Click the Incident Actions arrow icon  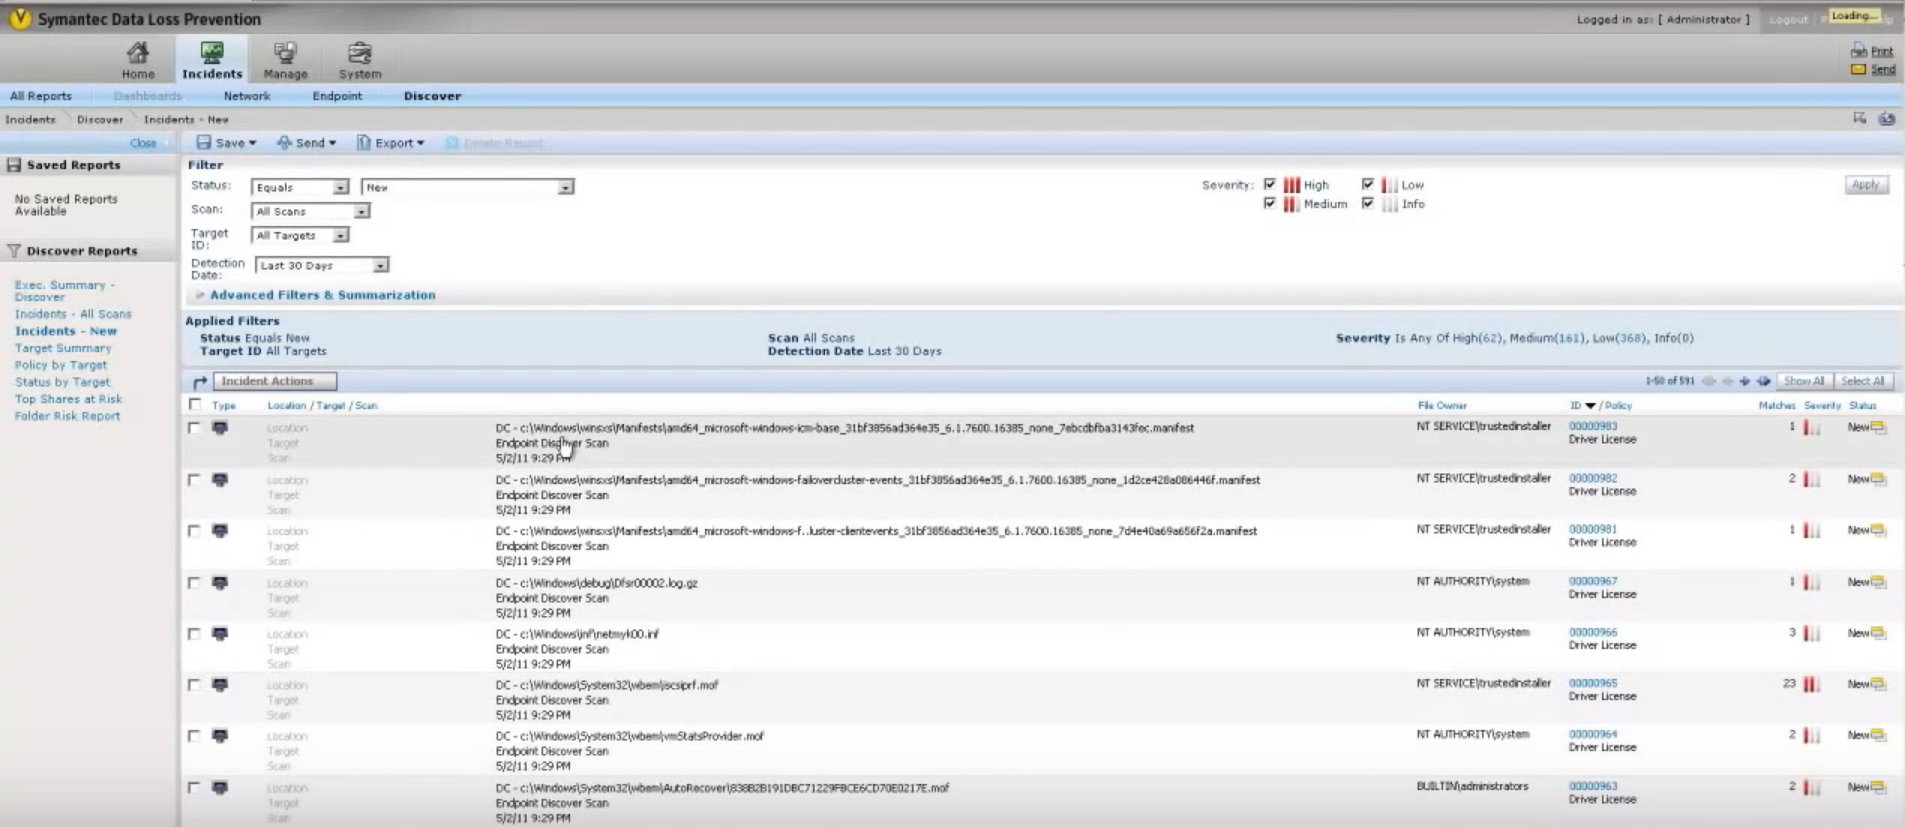click(200, 382)
